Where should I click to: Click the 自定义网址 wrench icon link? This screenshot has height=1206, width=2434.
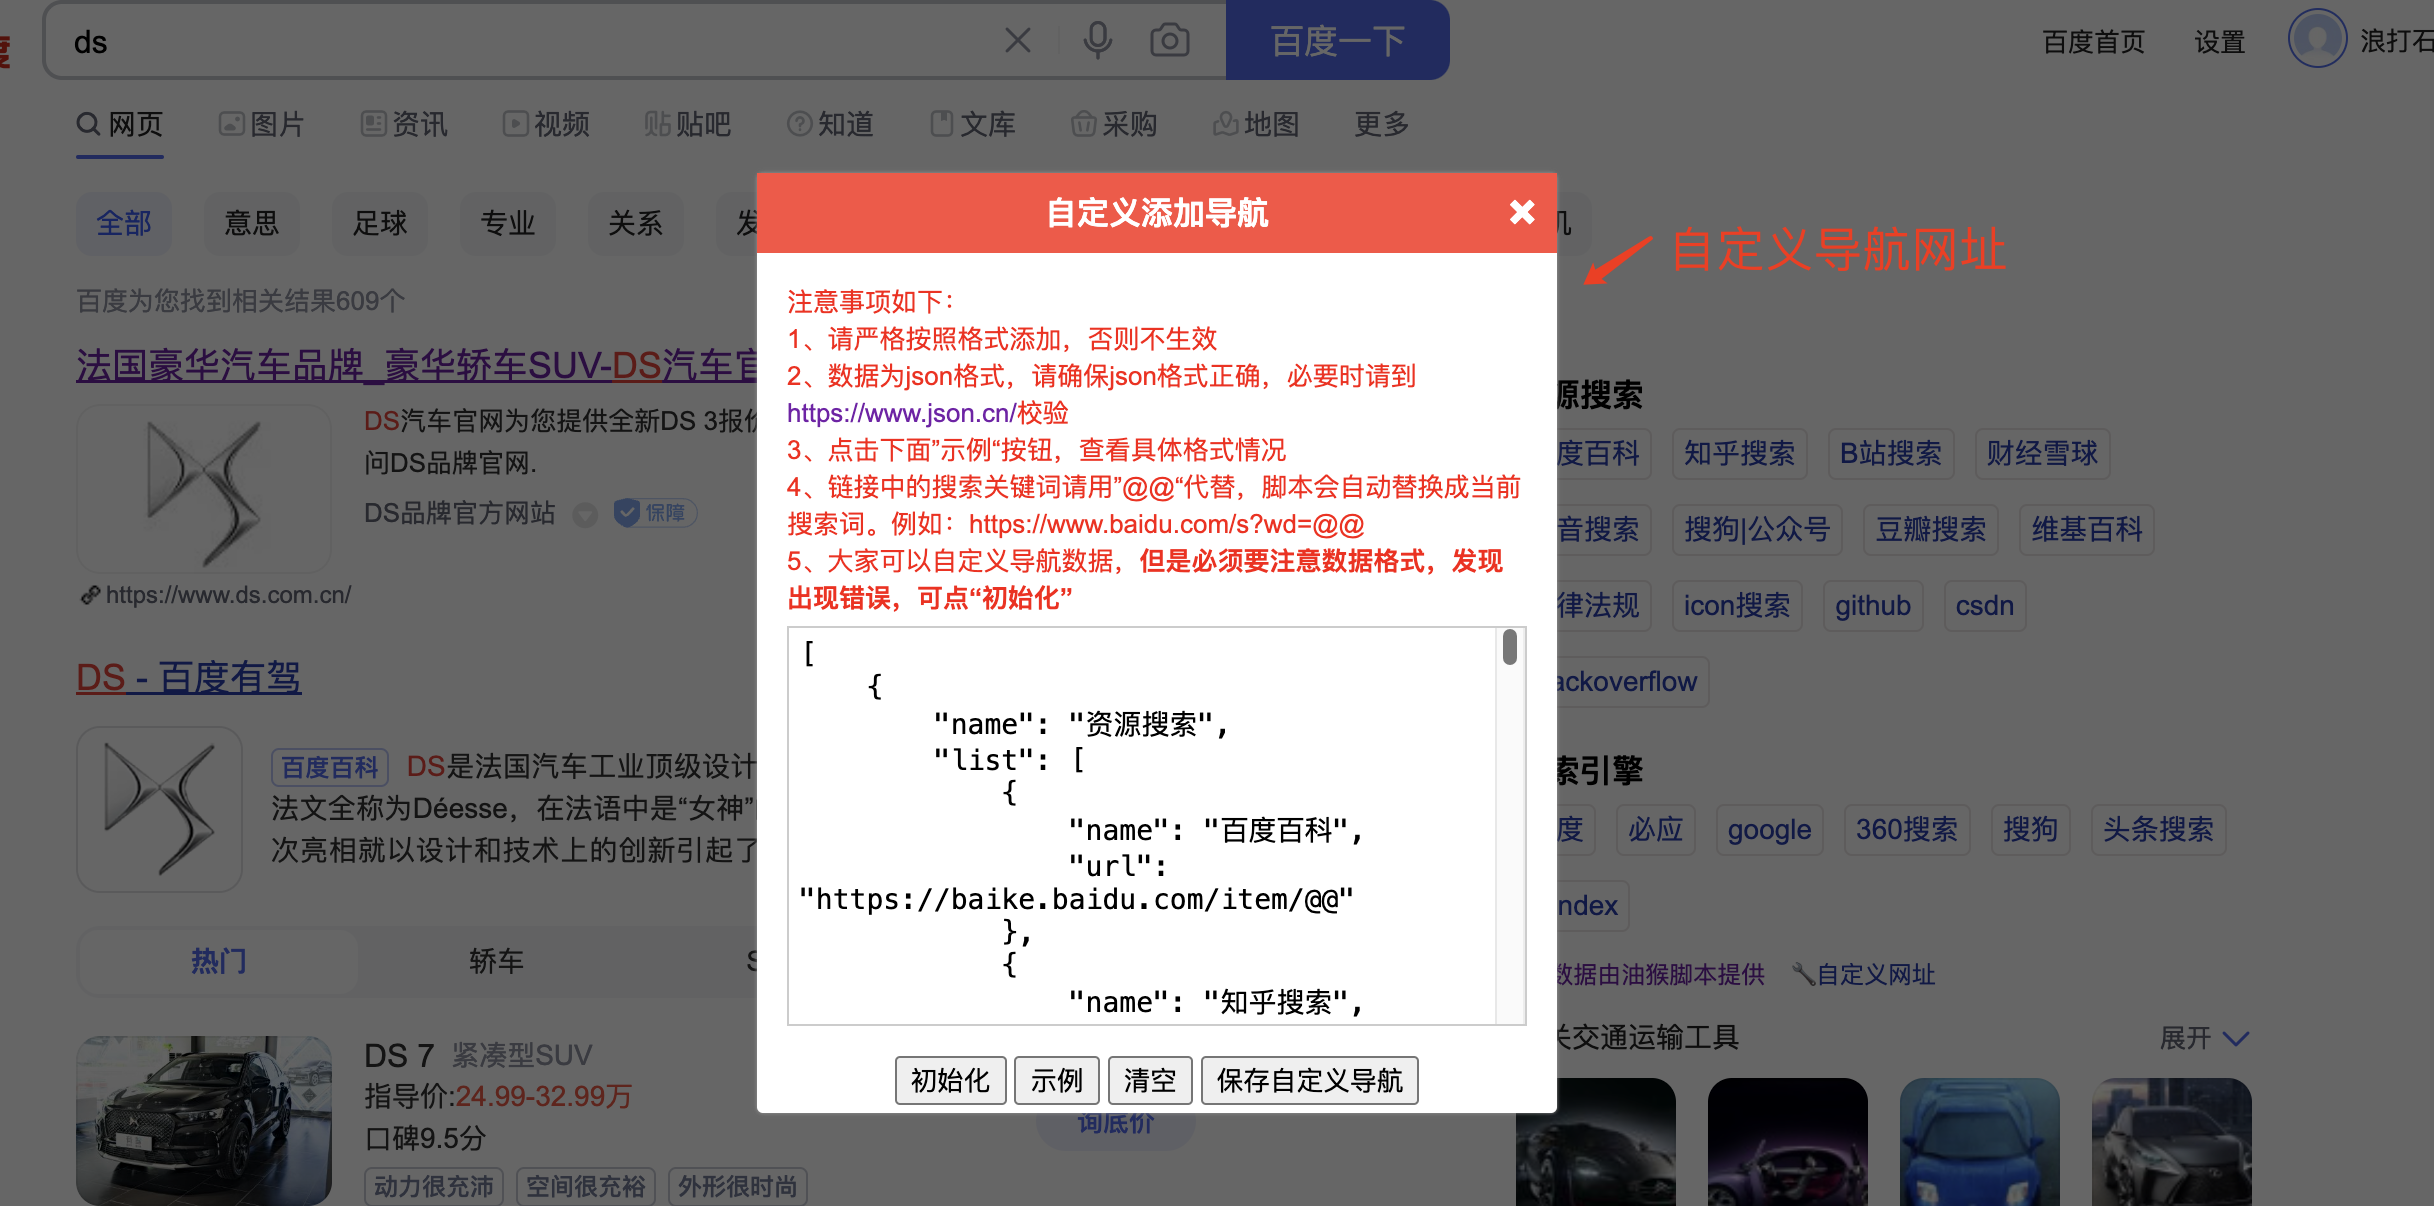coord(1864,974)
